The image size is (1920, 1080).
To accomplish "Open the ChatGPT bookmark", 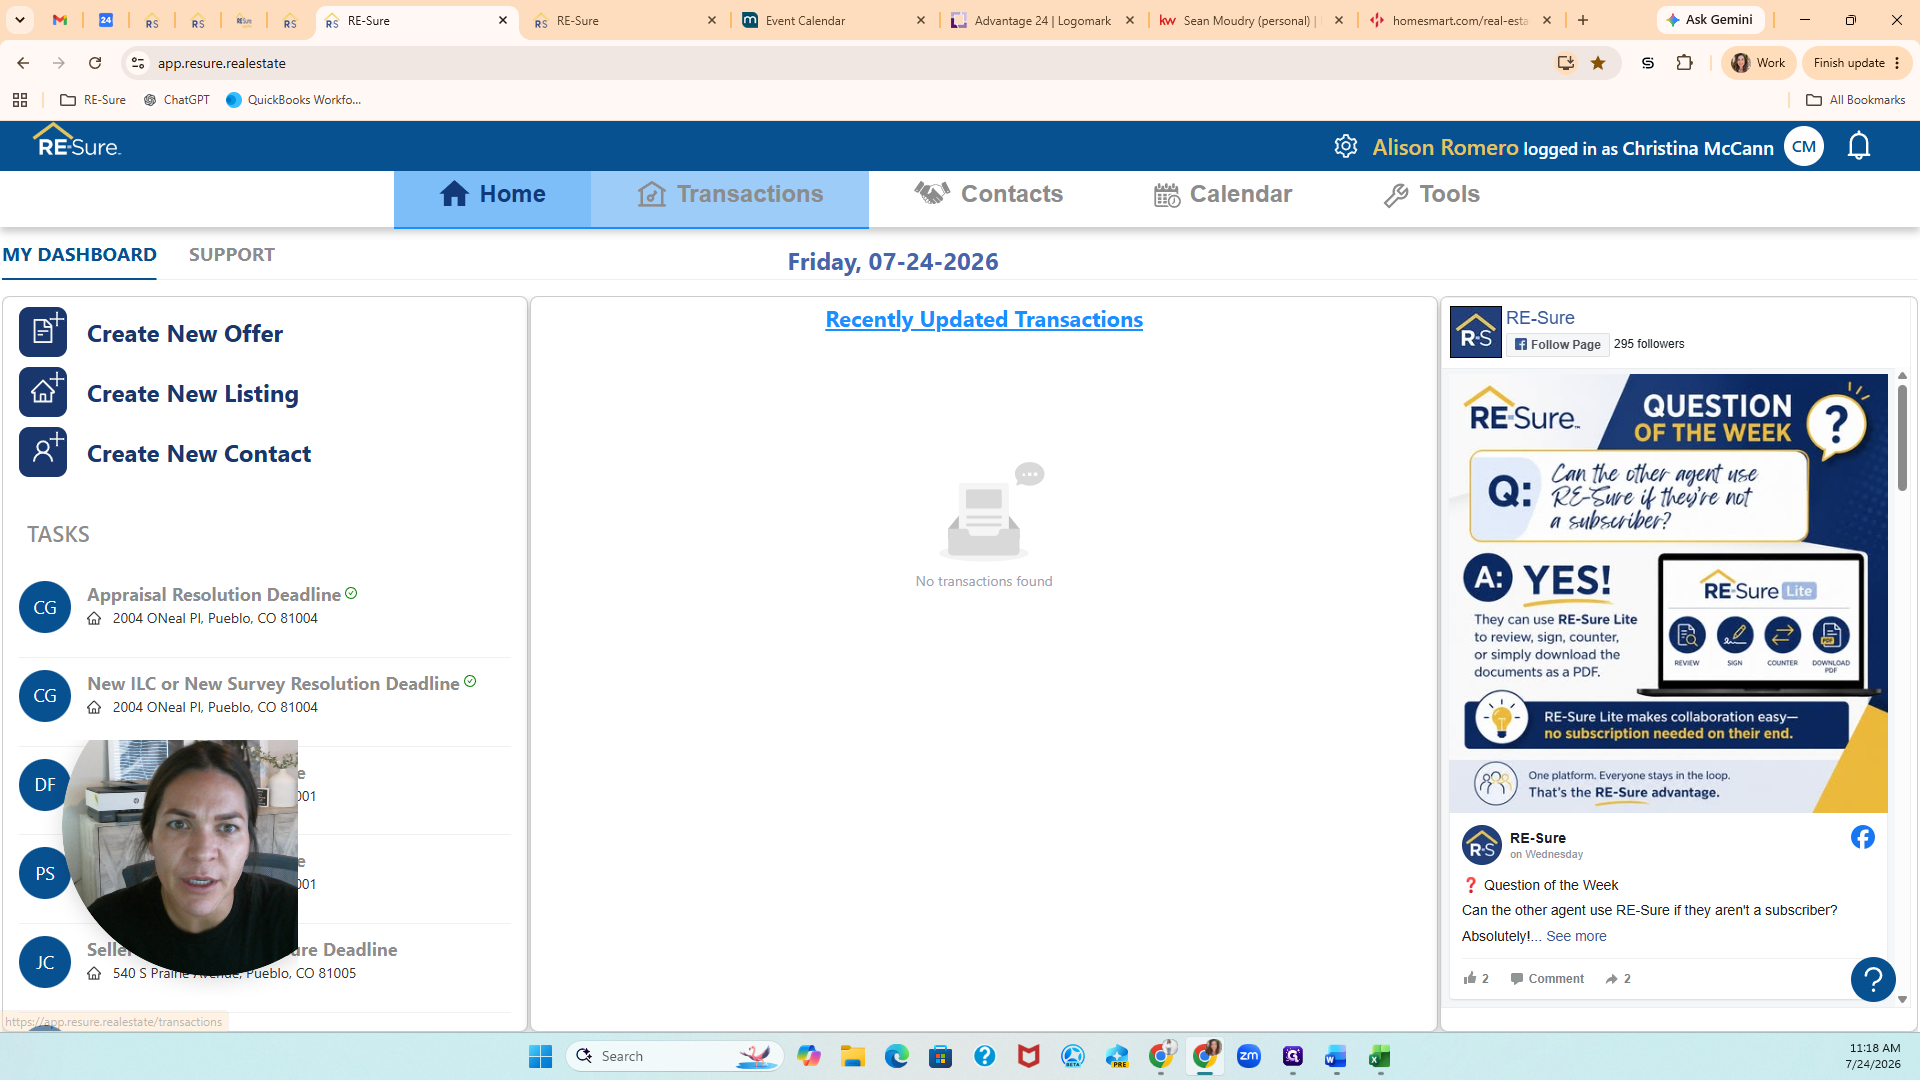I will 177,100.
